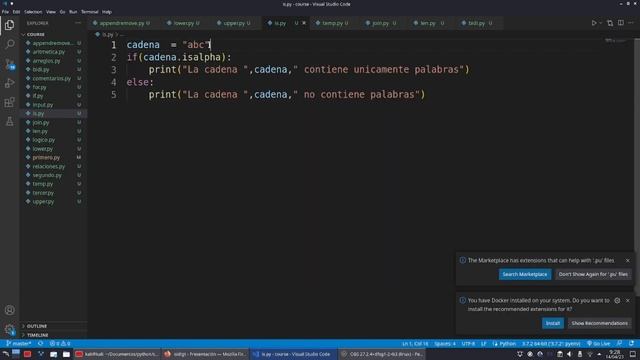Dismiss the Marketplace extensions notification
The width and height of the screenshot is (640, 360).
click(628, 260)
